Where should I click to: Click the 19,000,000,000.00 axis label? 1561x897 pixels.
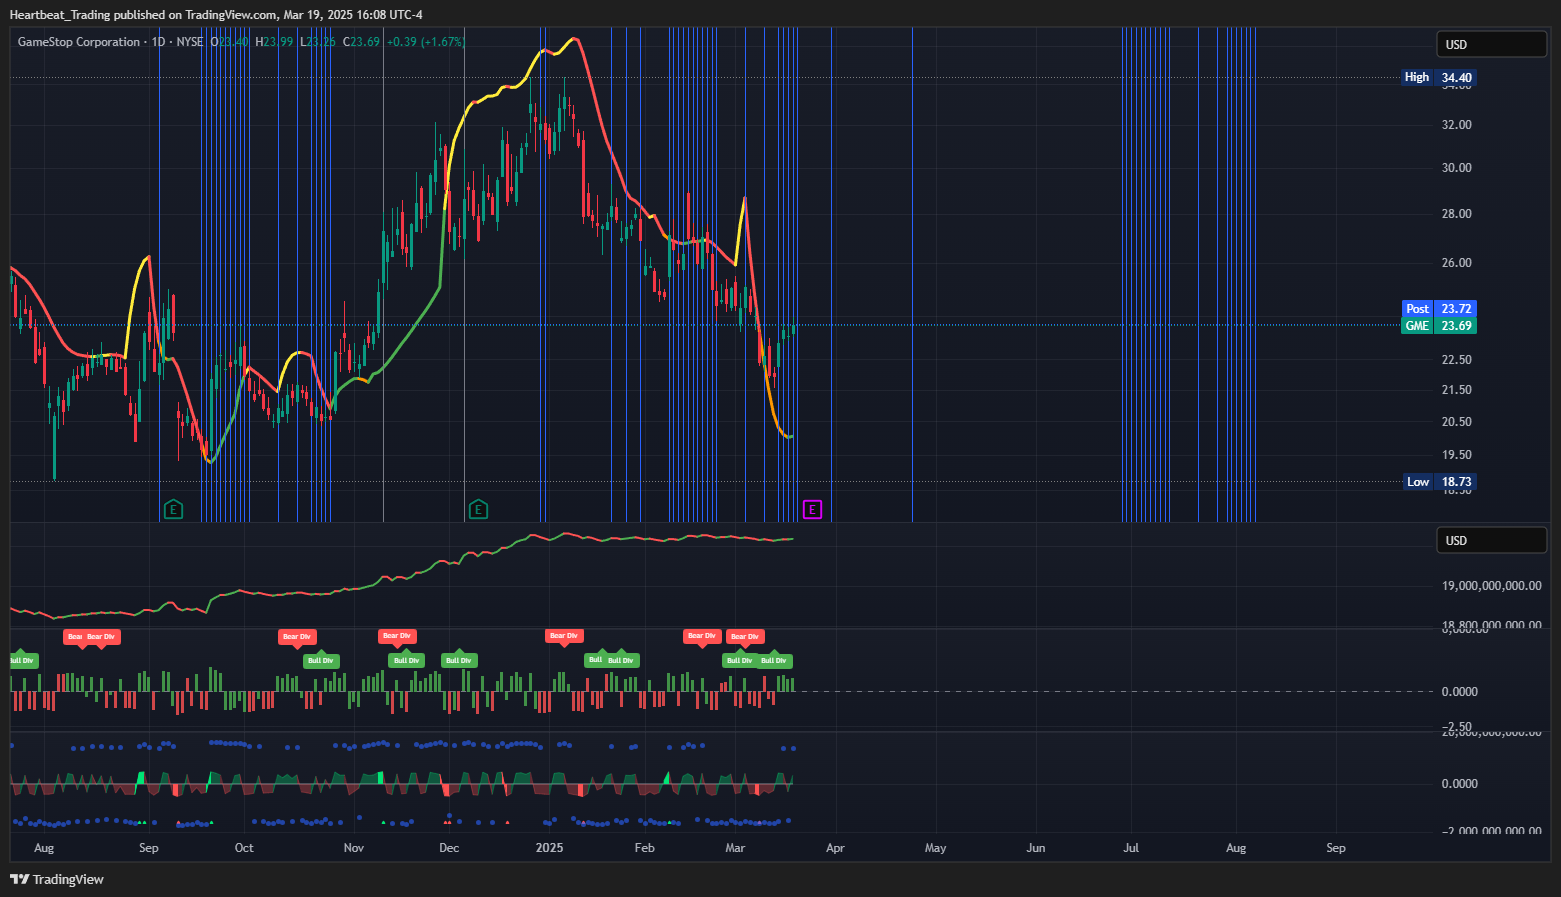pyautogui.click(x=1492, y=586)
